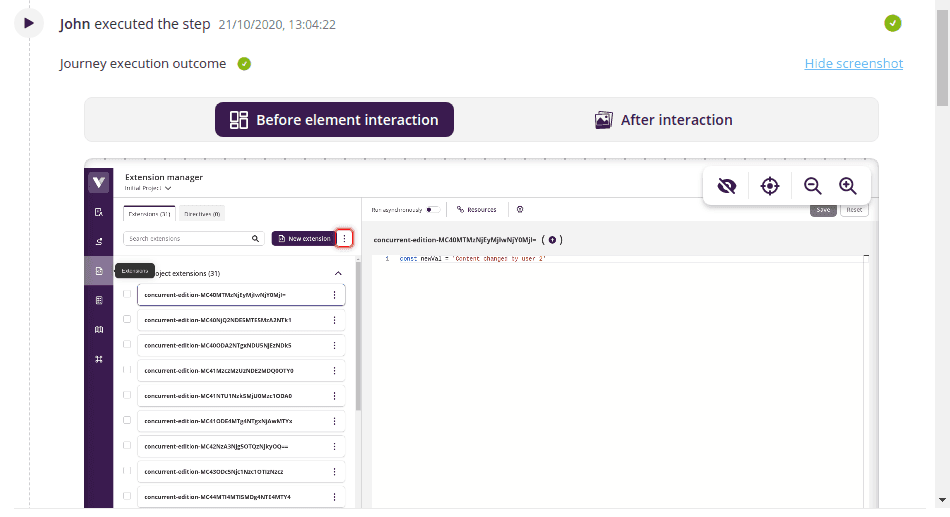Image resolution: width=950 pixels, height=517 pixels.
Task: Click the add-parameter plus icon in parentheses
Action: [x=552, y=240]
